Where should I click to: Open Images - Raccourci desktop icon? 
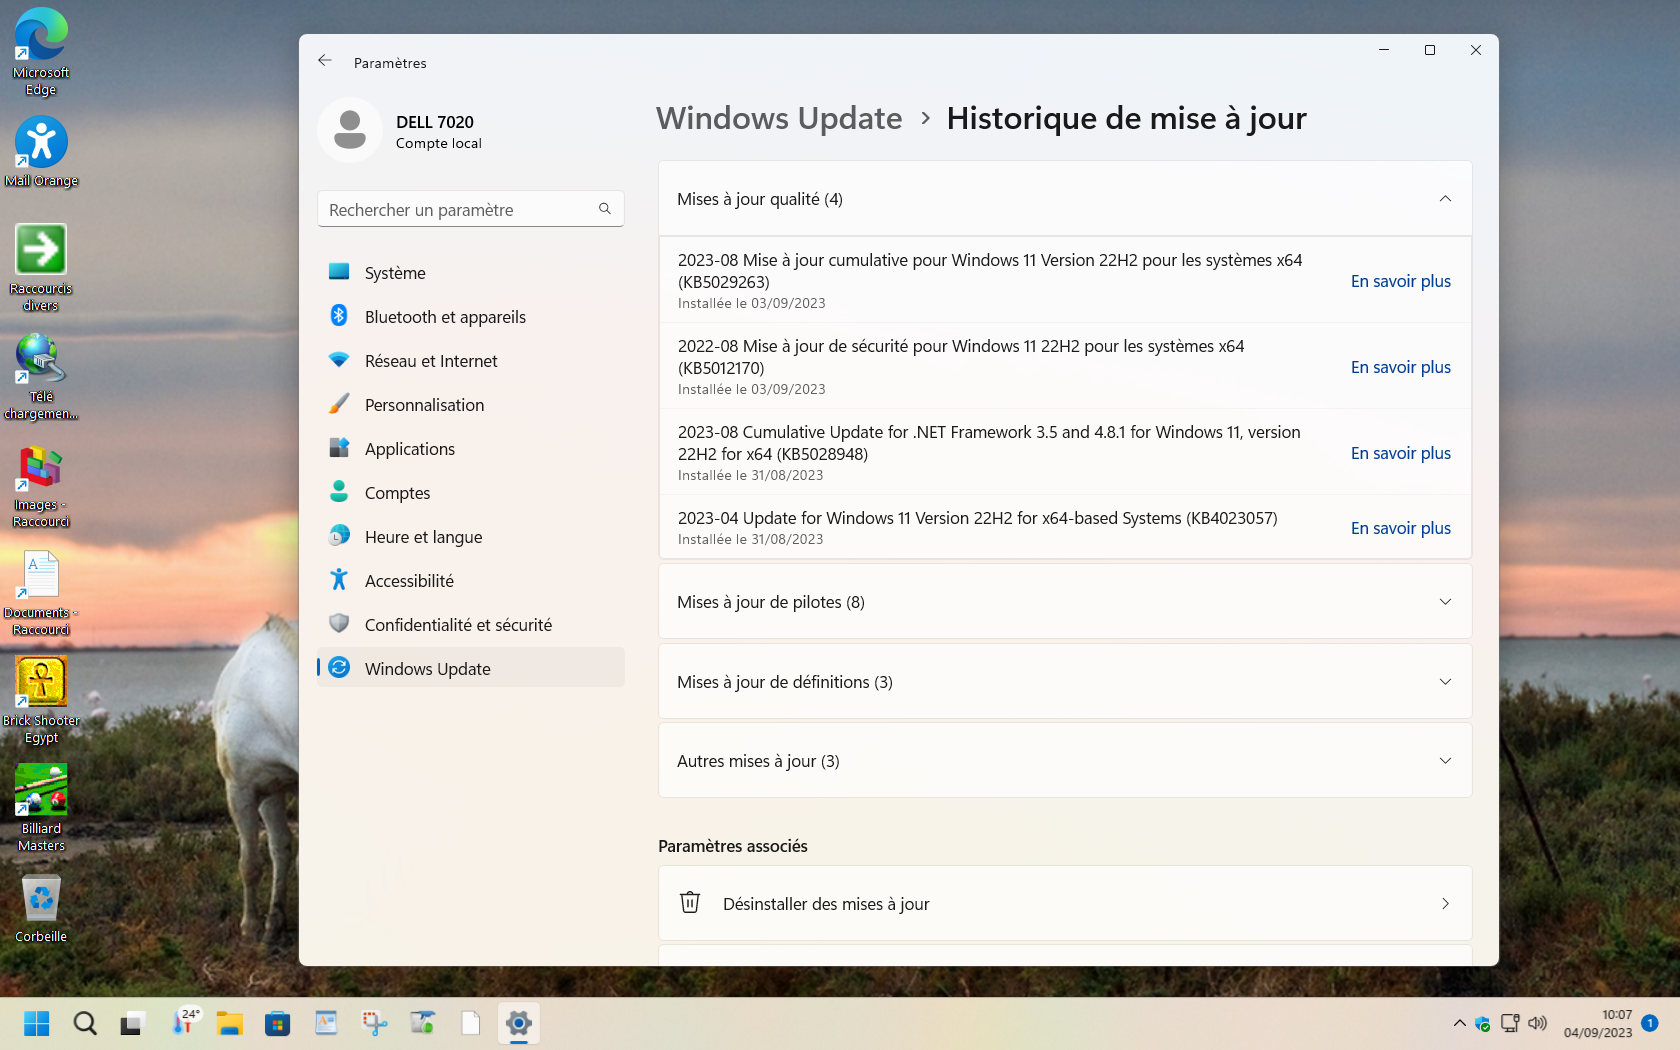tap(41, 485)
